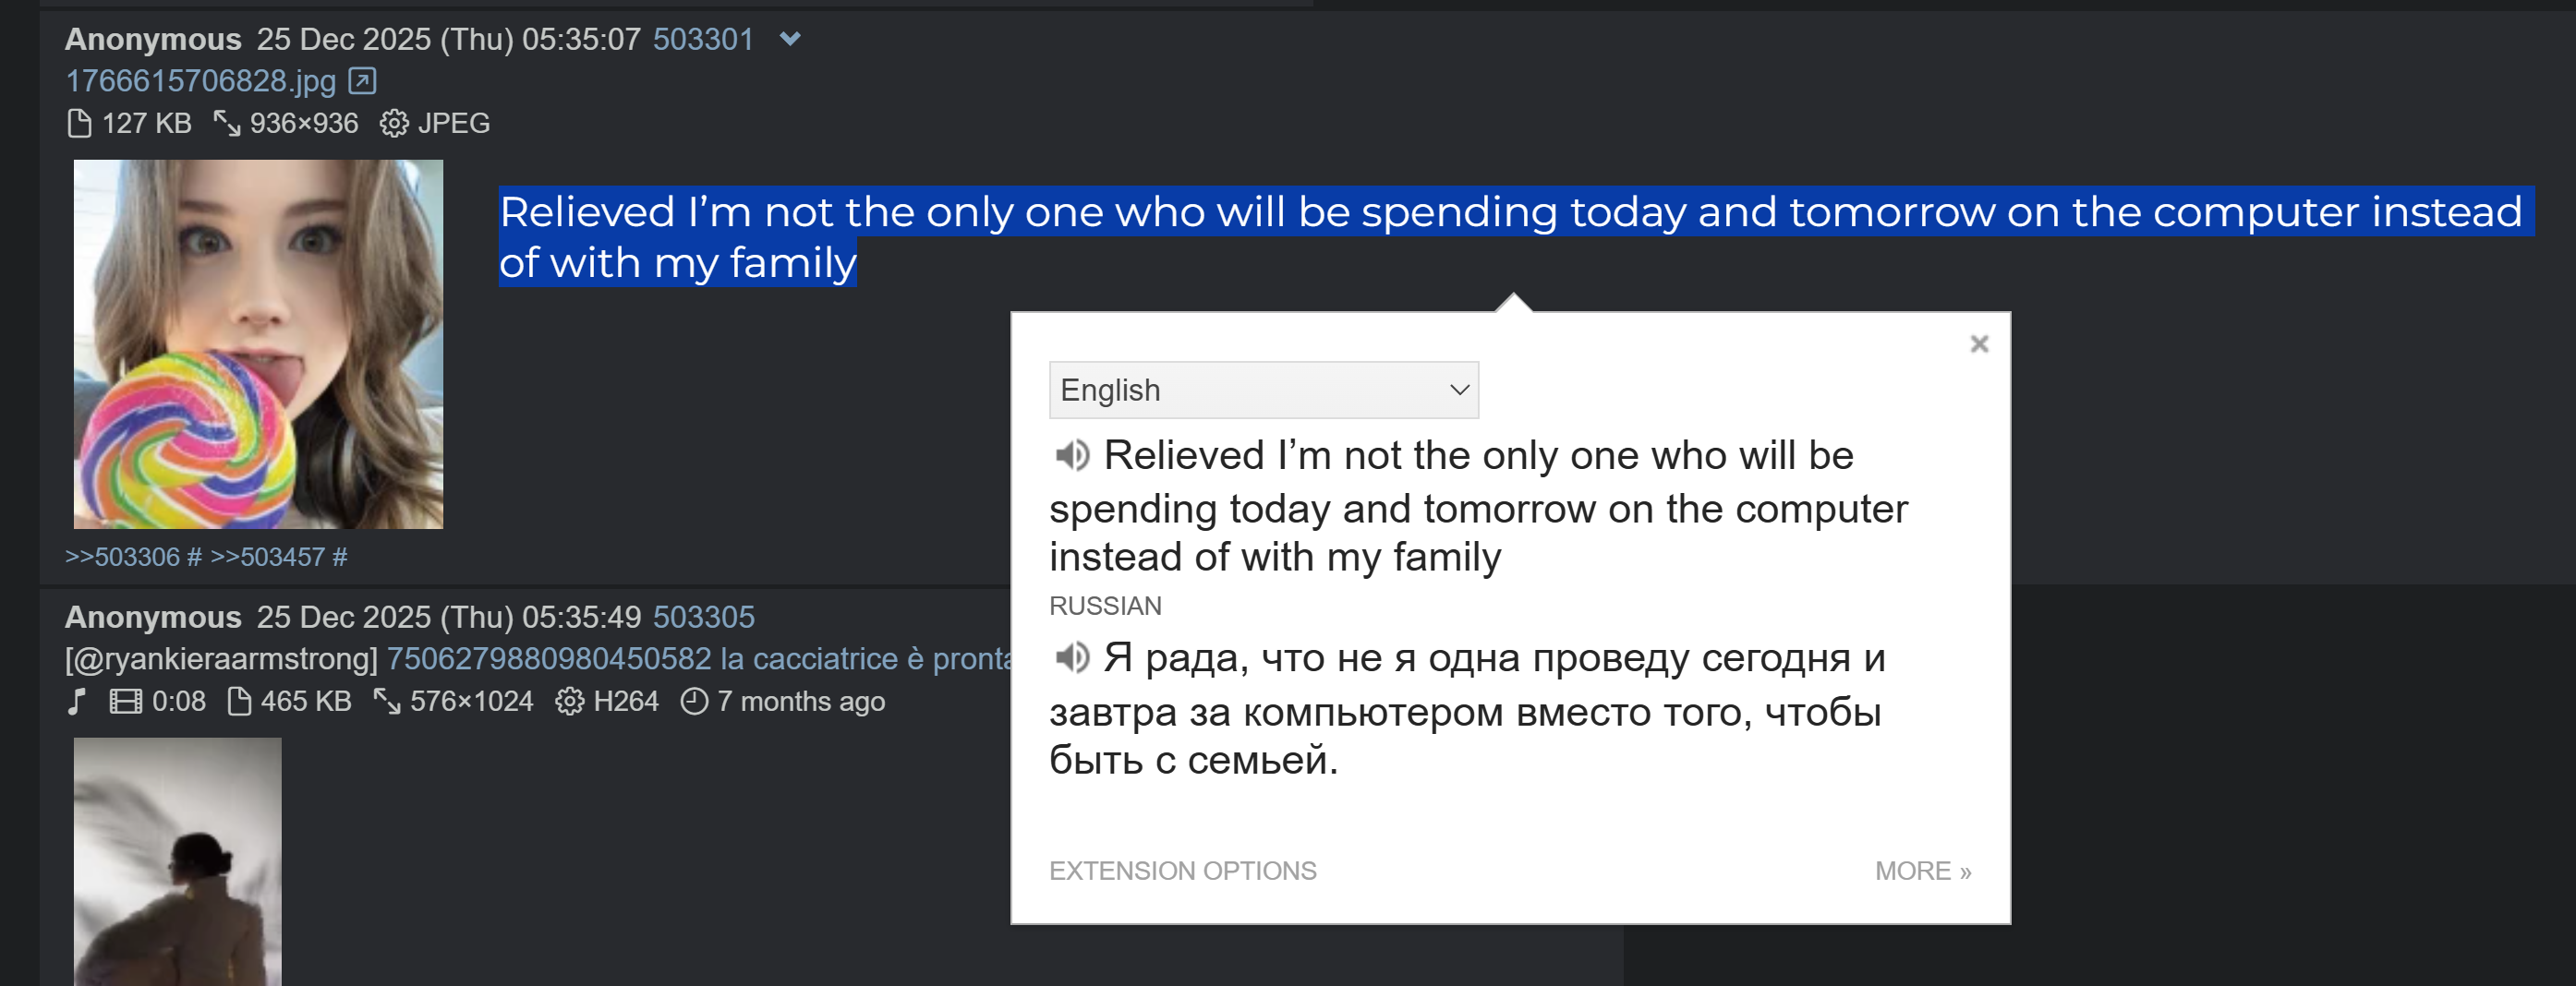Click post number 503301
This screenshot has width=2576, height=986.
pos(703,39)
